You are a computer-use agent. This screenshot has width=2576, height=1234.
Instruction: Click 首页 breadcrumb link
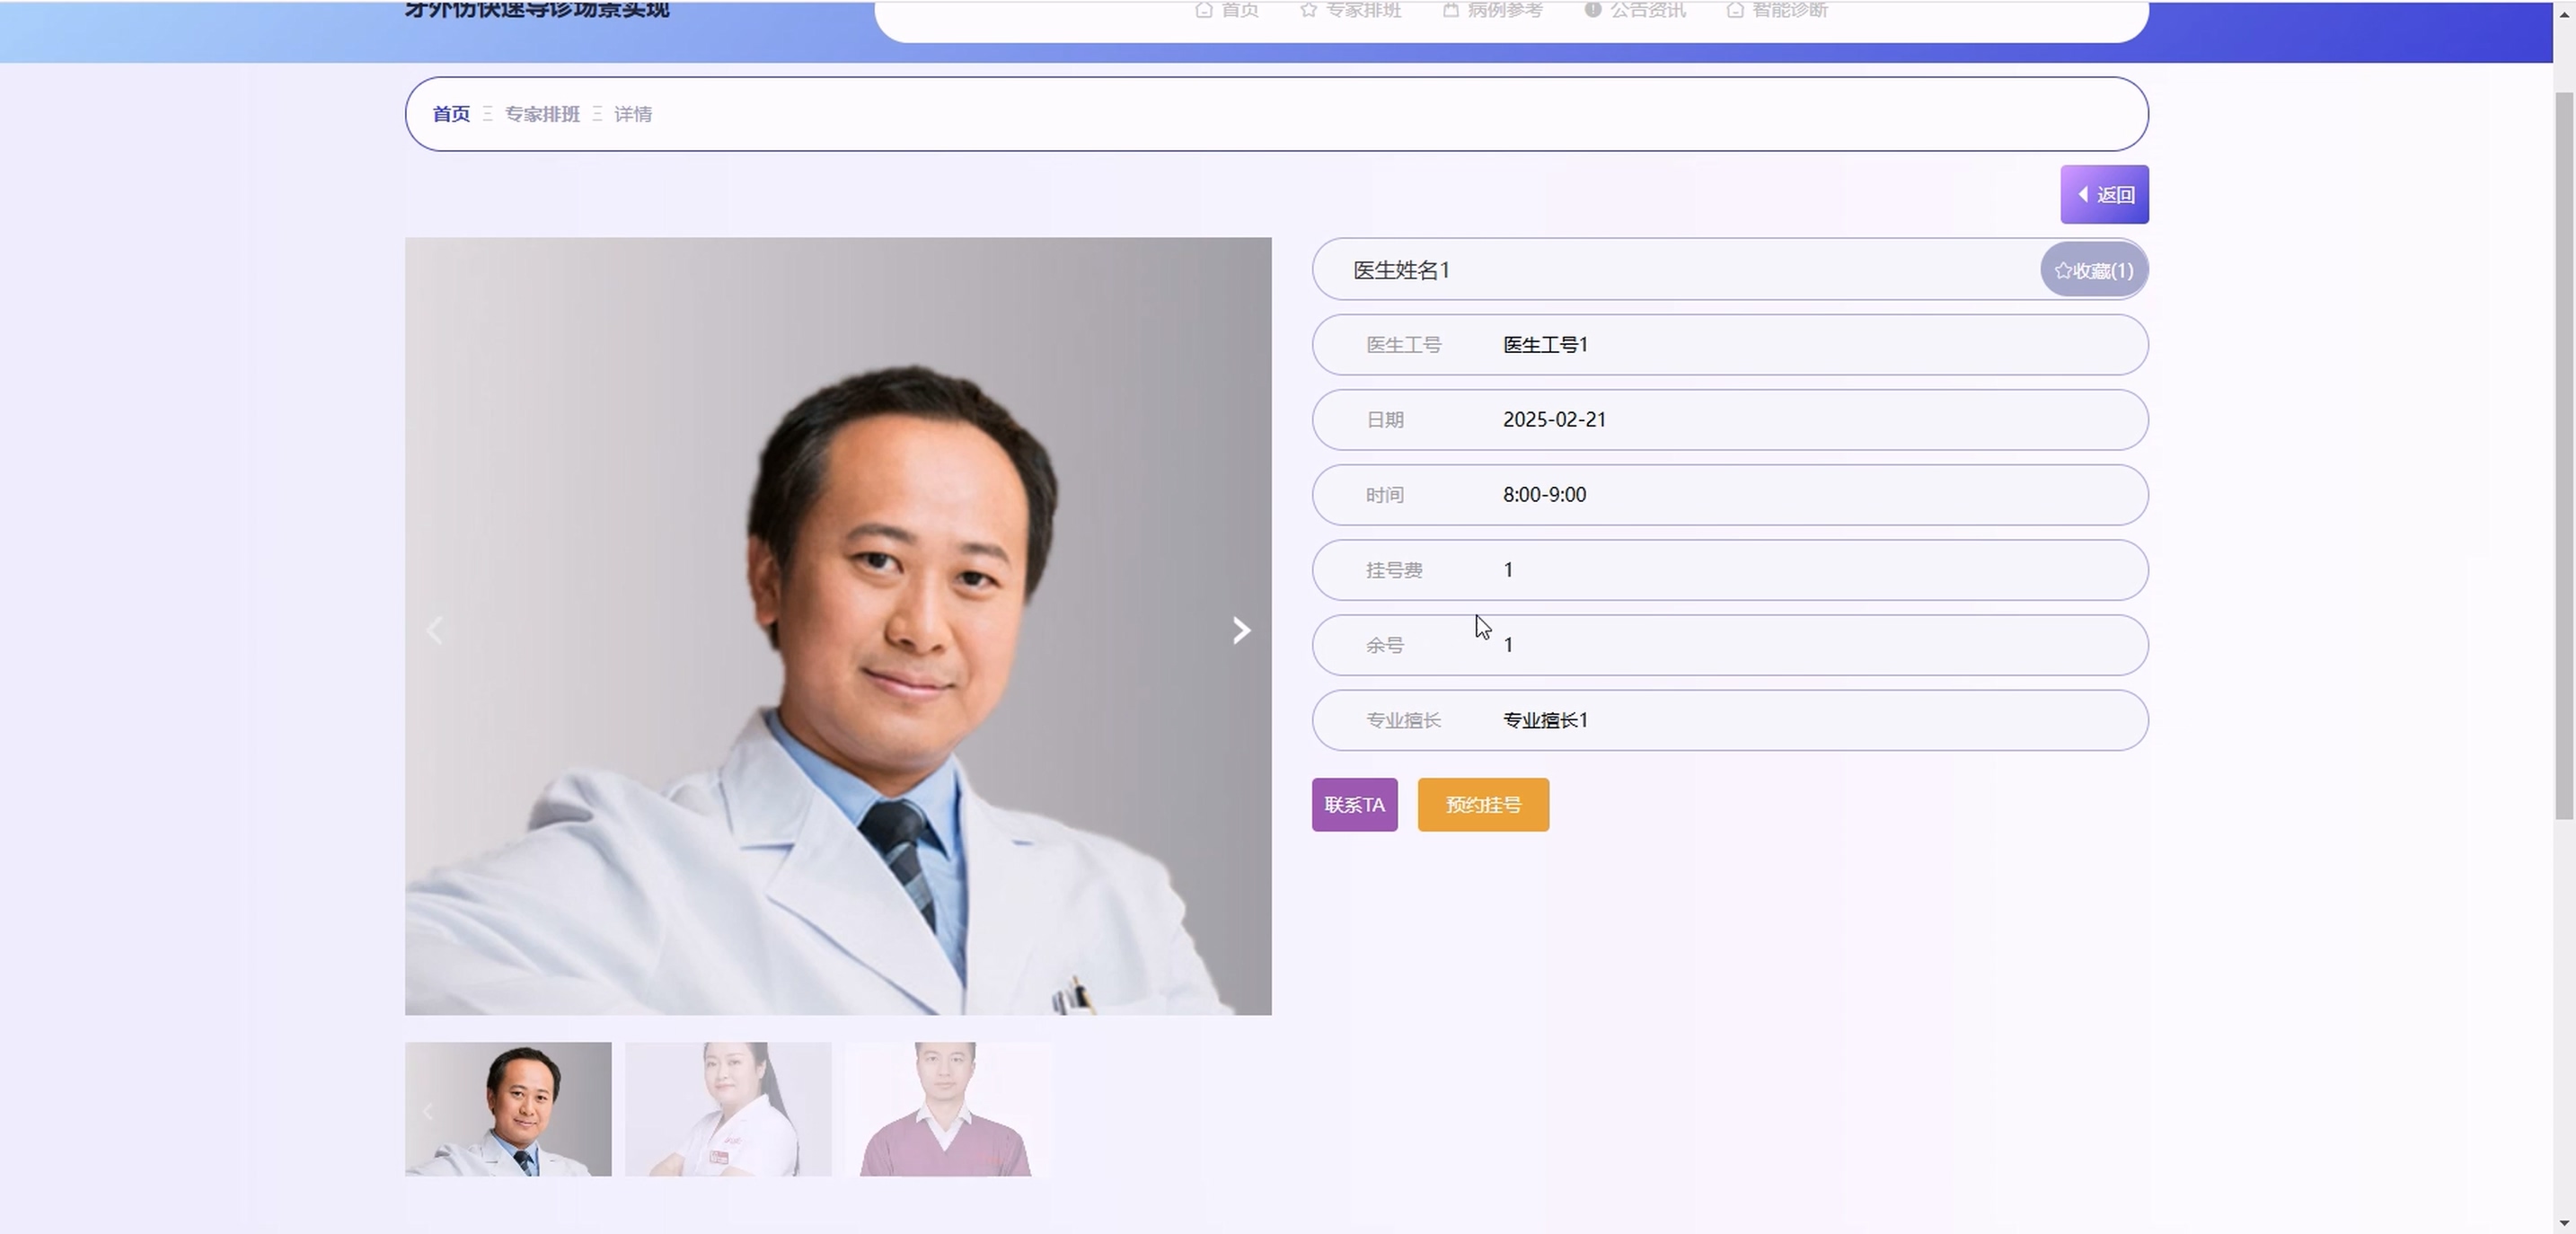[x=451, y=114]
